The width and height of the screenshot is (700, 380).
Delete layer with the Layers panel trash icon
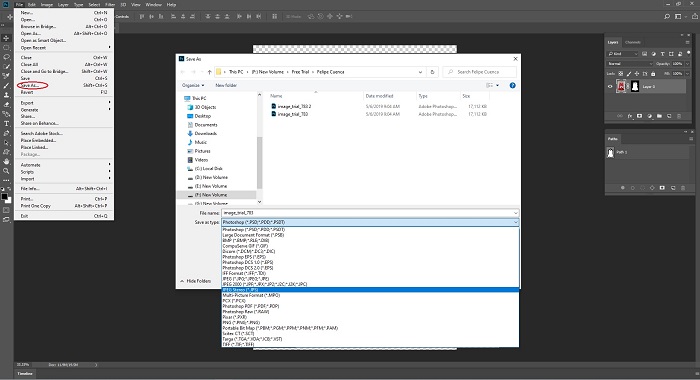(x=679, y=116)
